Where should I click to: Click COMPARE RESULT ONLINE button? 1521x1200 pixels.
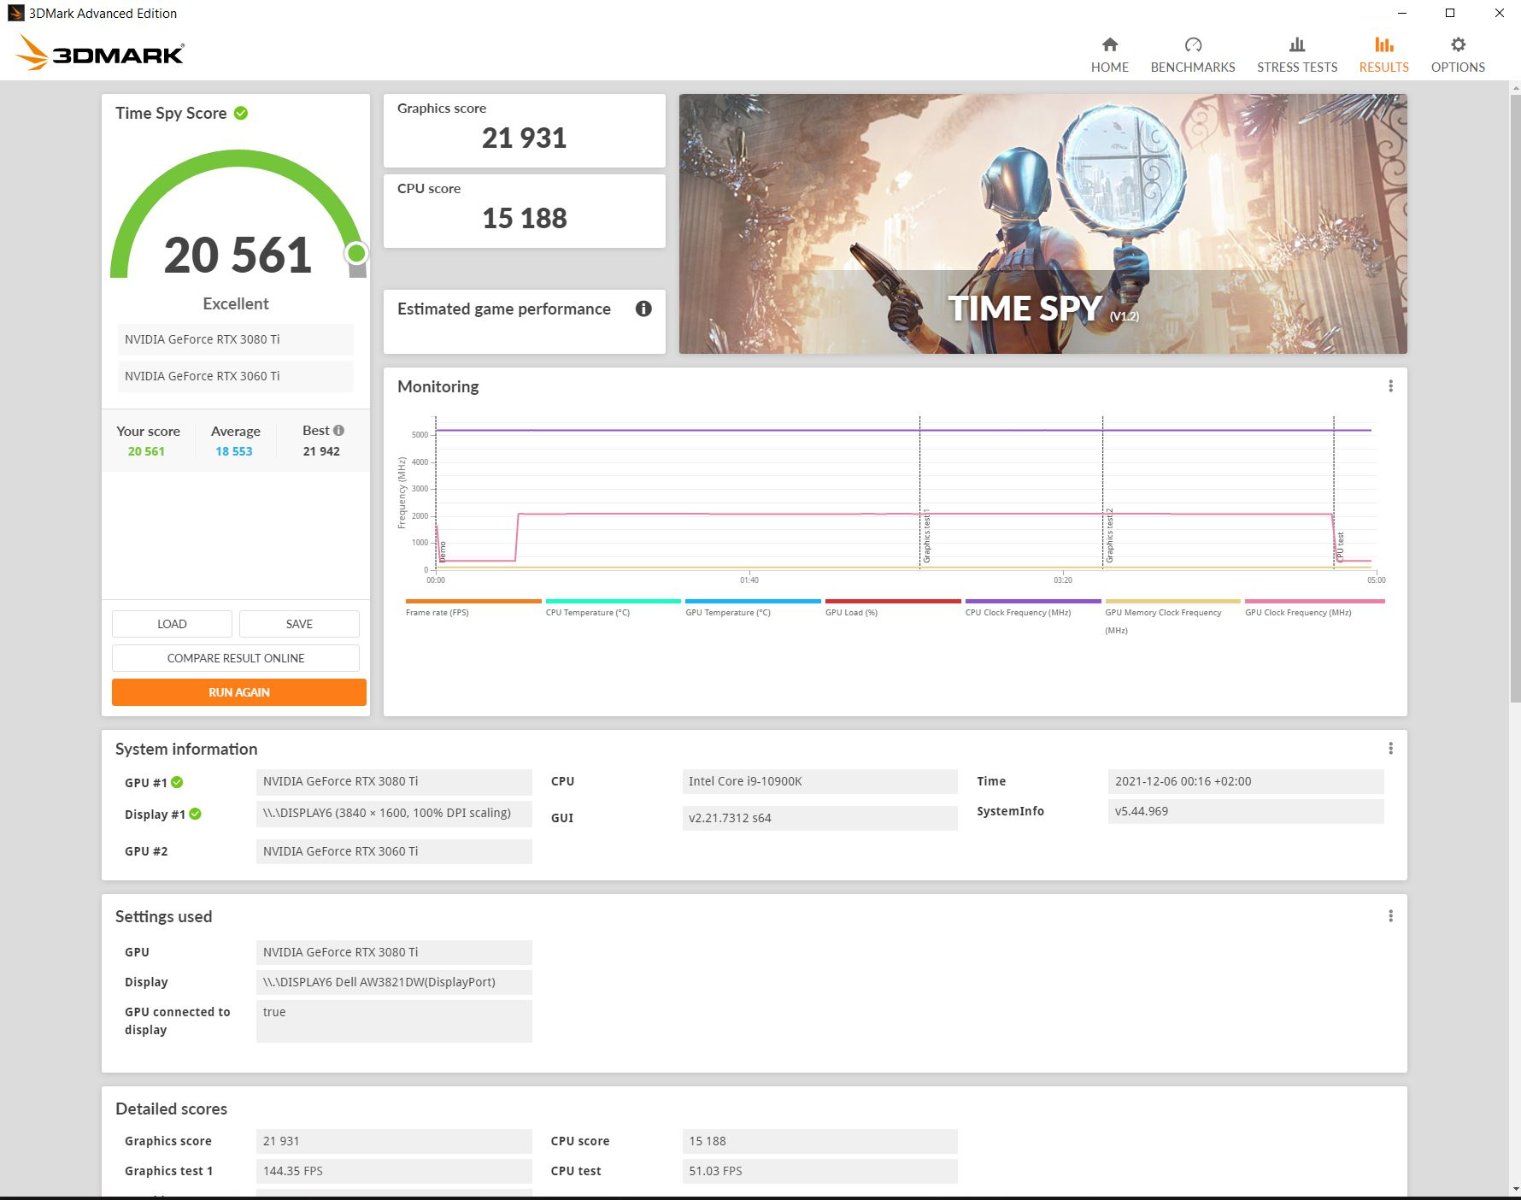tap(235, 658)
